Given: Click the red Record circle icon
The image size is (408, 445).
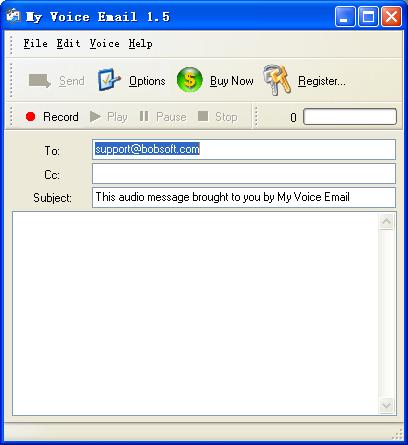Looking at the screenshot, I should coord(31,117).
